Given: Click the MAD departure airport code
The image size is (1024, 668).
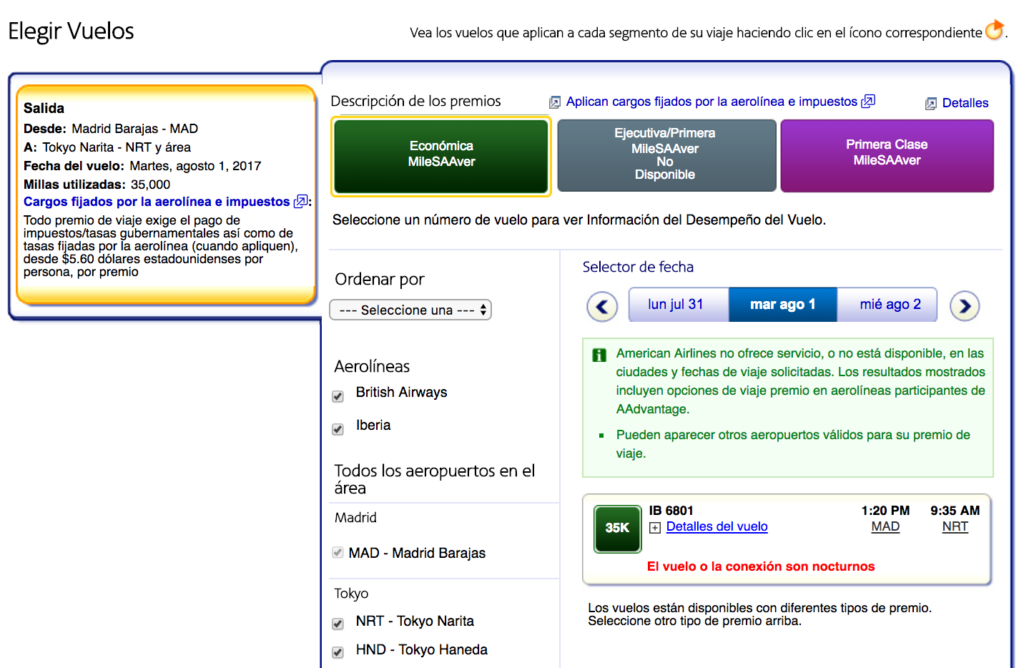Looking at the screenshot, I should (885, 527).
